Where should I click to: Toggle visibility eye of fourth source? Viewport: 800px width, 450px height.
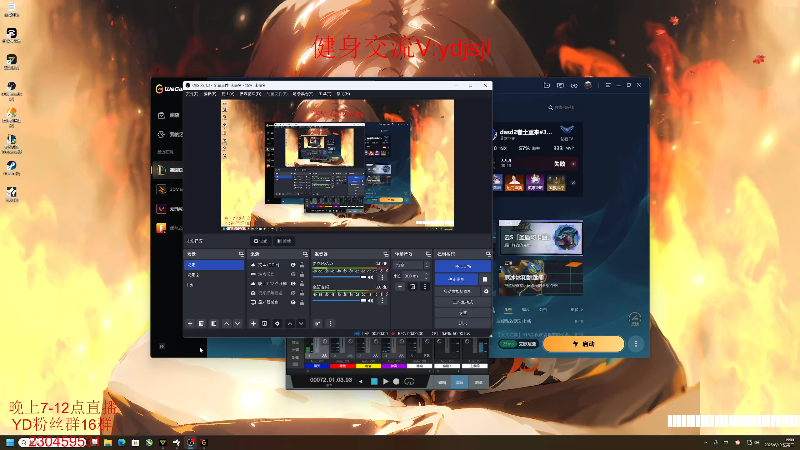[293, 293]
